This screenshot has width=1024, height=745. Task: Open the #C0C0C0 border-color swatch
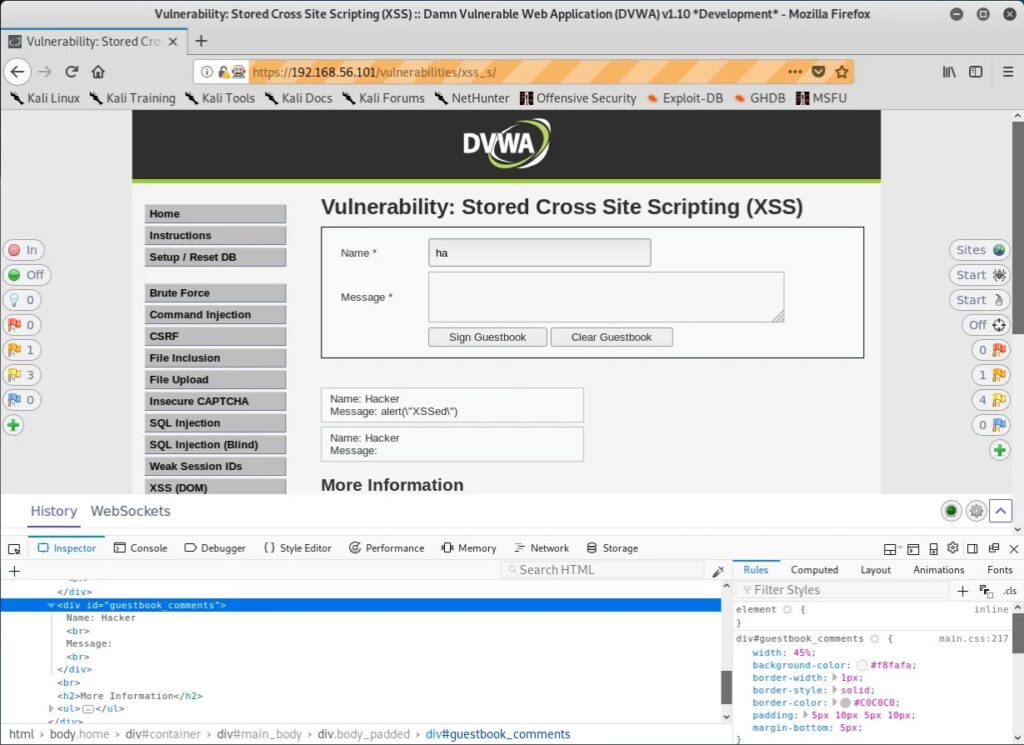[x=845, y=703]
